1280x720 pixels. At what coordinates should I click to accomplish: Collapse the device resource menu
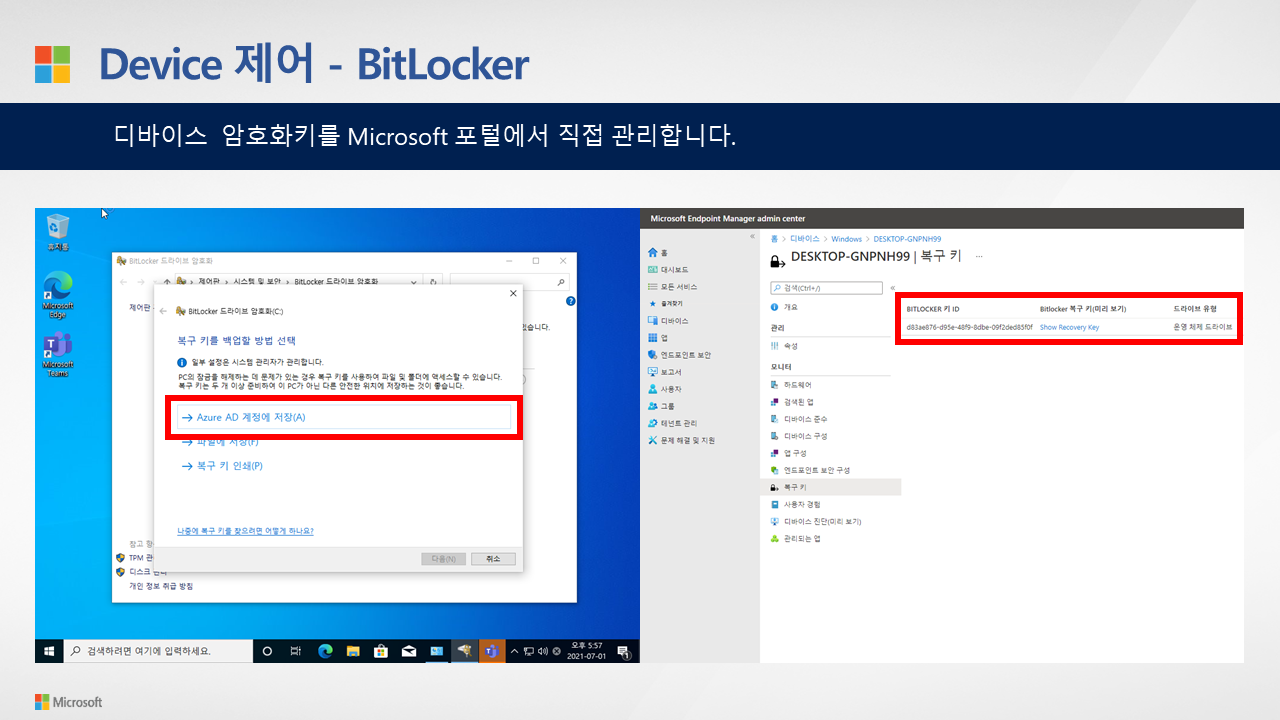pos(892,288)
